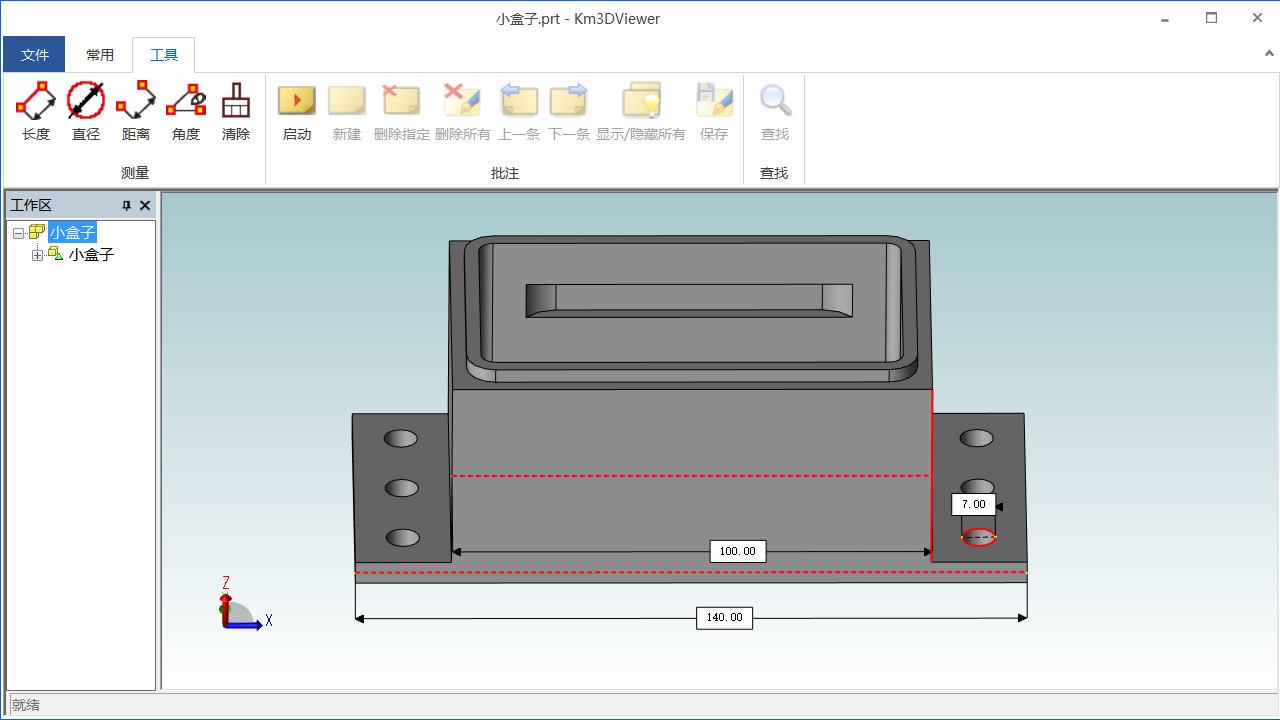Open the 文件 file menu tab
1280x720 pixels.
(35, 55)
